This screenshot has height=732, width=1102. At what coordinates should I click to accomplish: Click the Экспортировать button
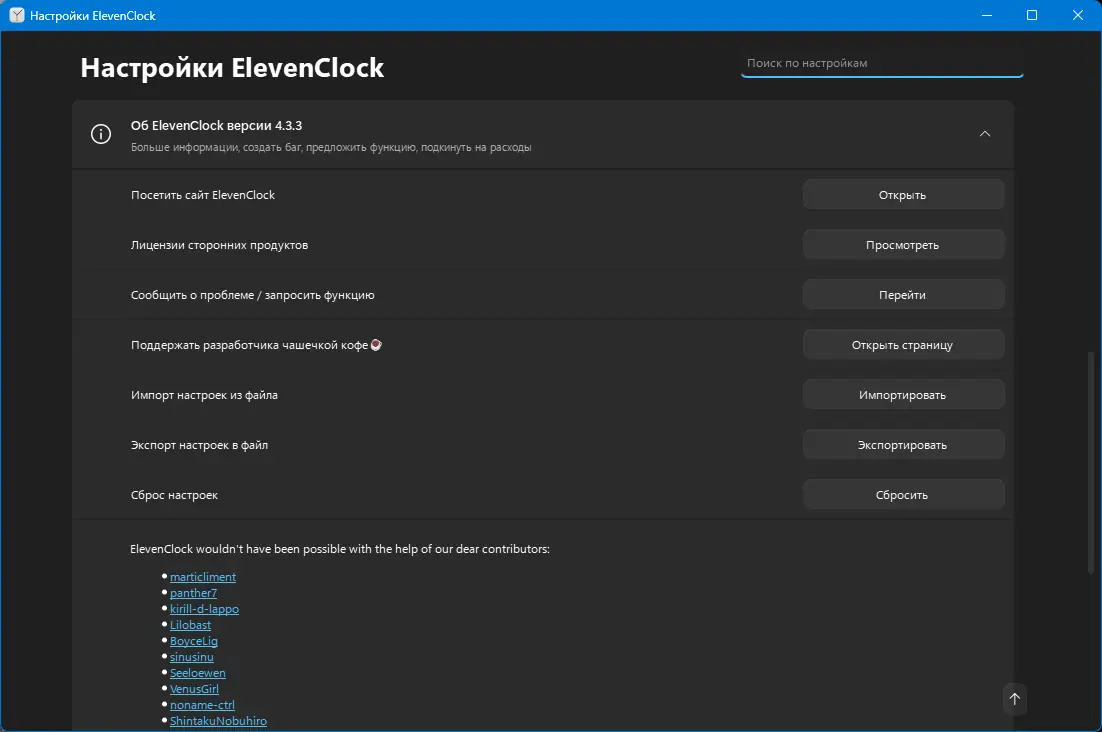tap(903, 445)
